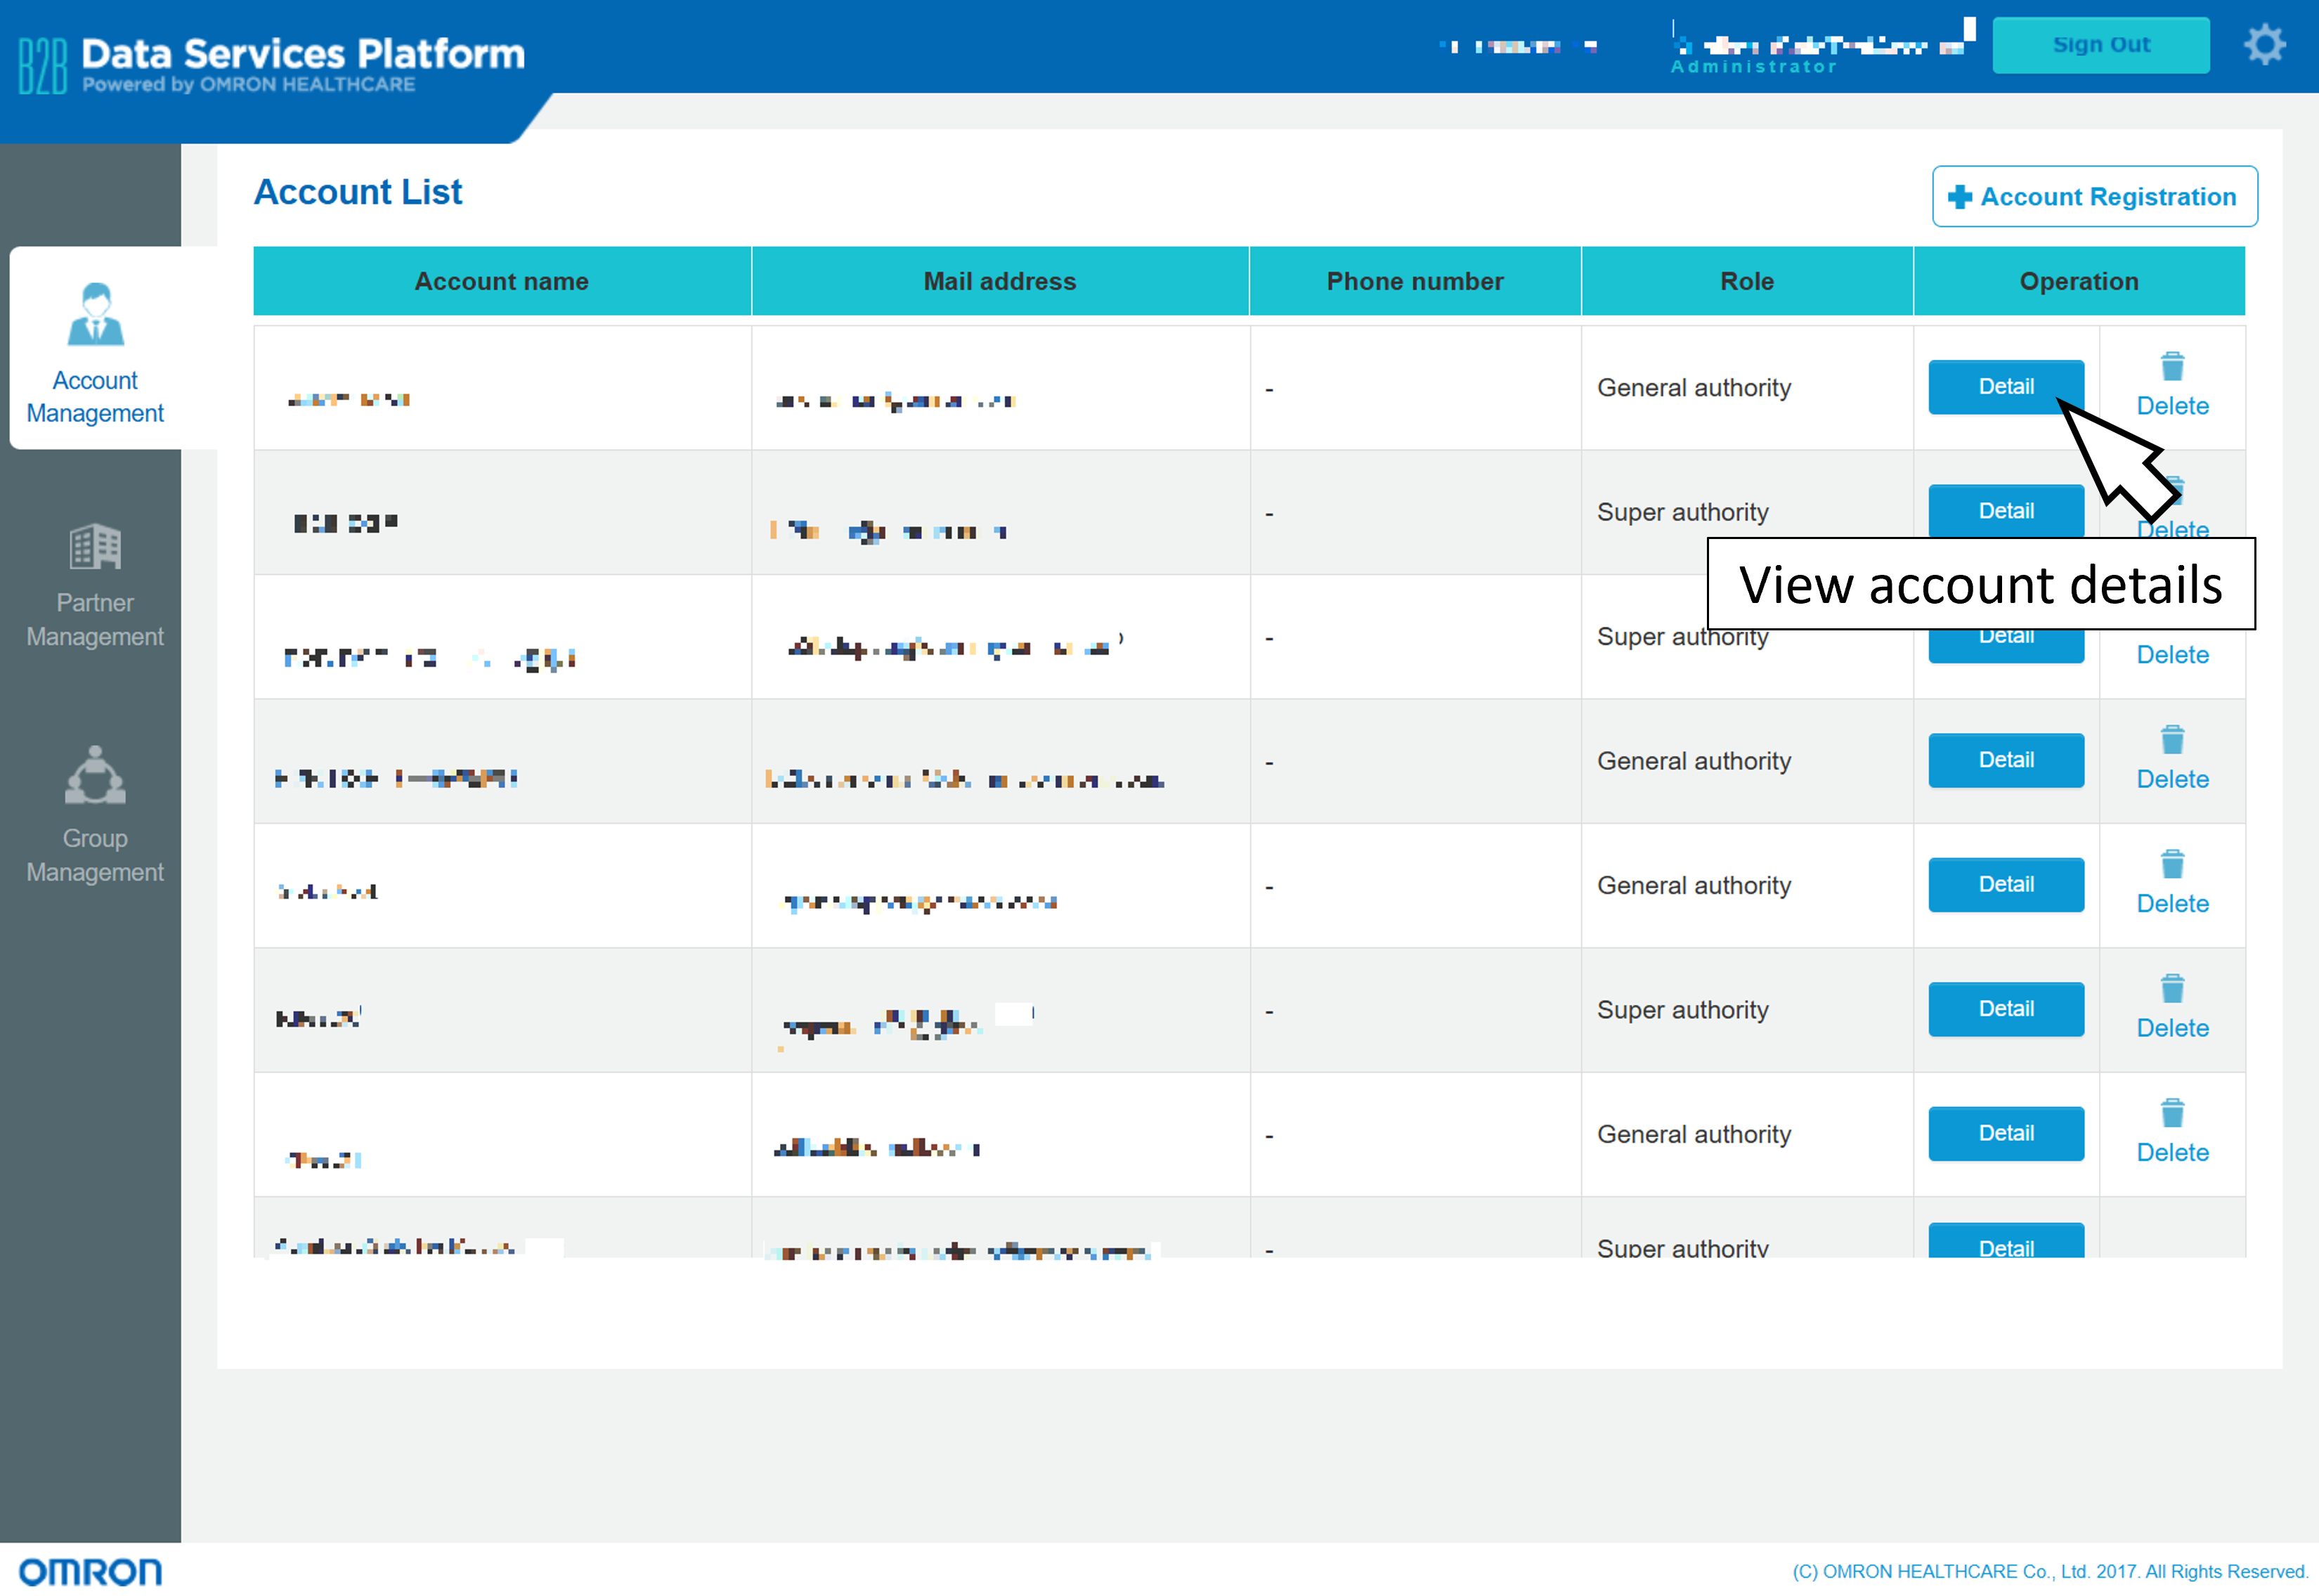Click the Account name column header
The width and height of the screenshot is (2319, 1596).
[502, 282]
